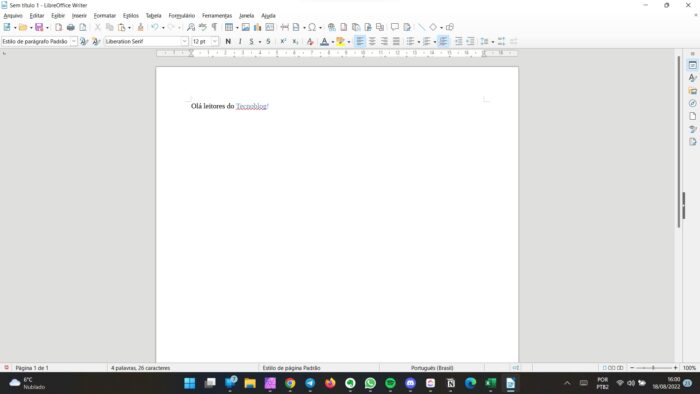Adjust the zoom slider in status bar
This screenshot has height=394, width=700.
point(654,368)
